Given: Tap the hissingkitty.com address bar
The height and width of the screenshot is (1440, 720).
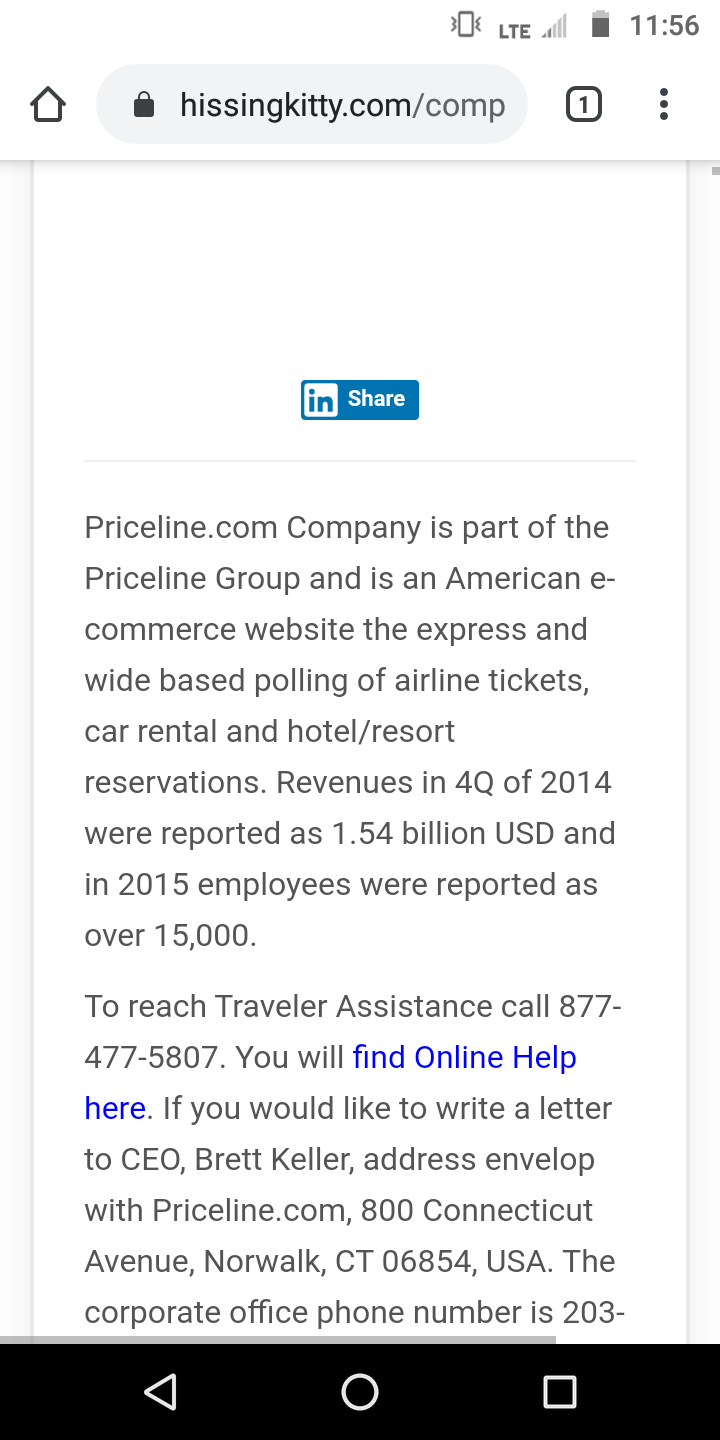Looking at the screenshot, I should (x=340, y=105).
